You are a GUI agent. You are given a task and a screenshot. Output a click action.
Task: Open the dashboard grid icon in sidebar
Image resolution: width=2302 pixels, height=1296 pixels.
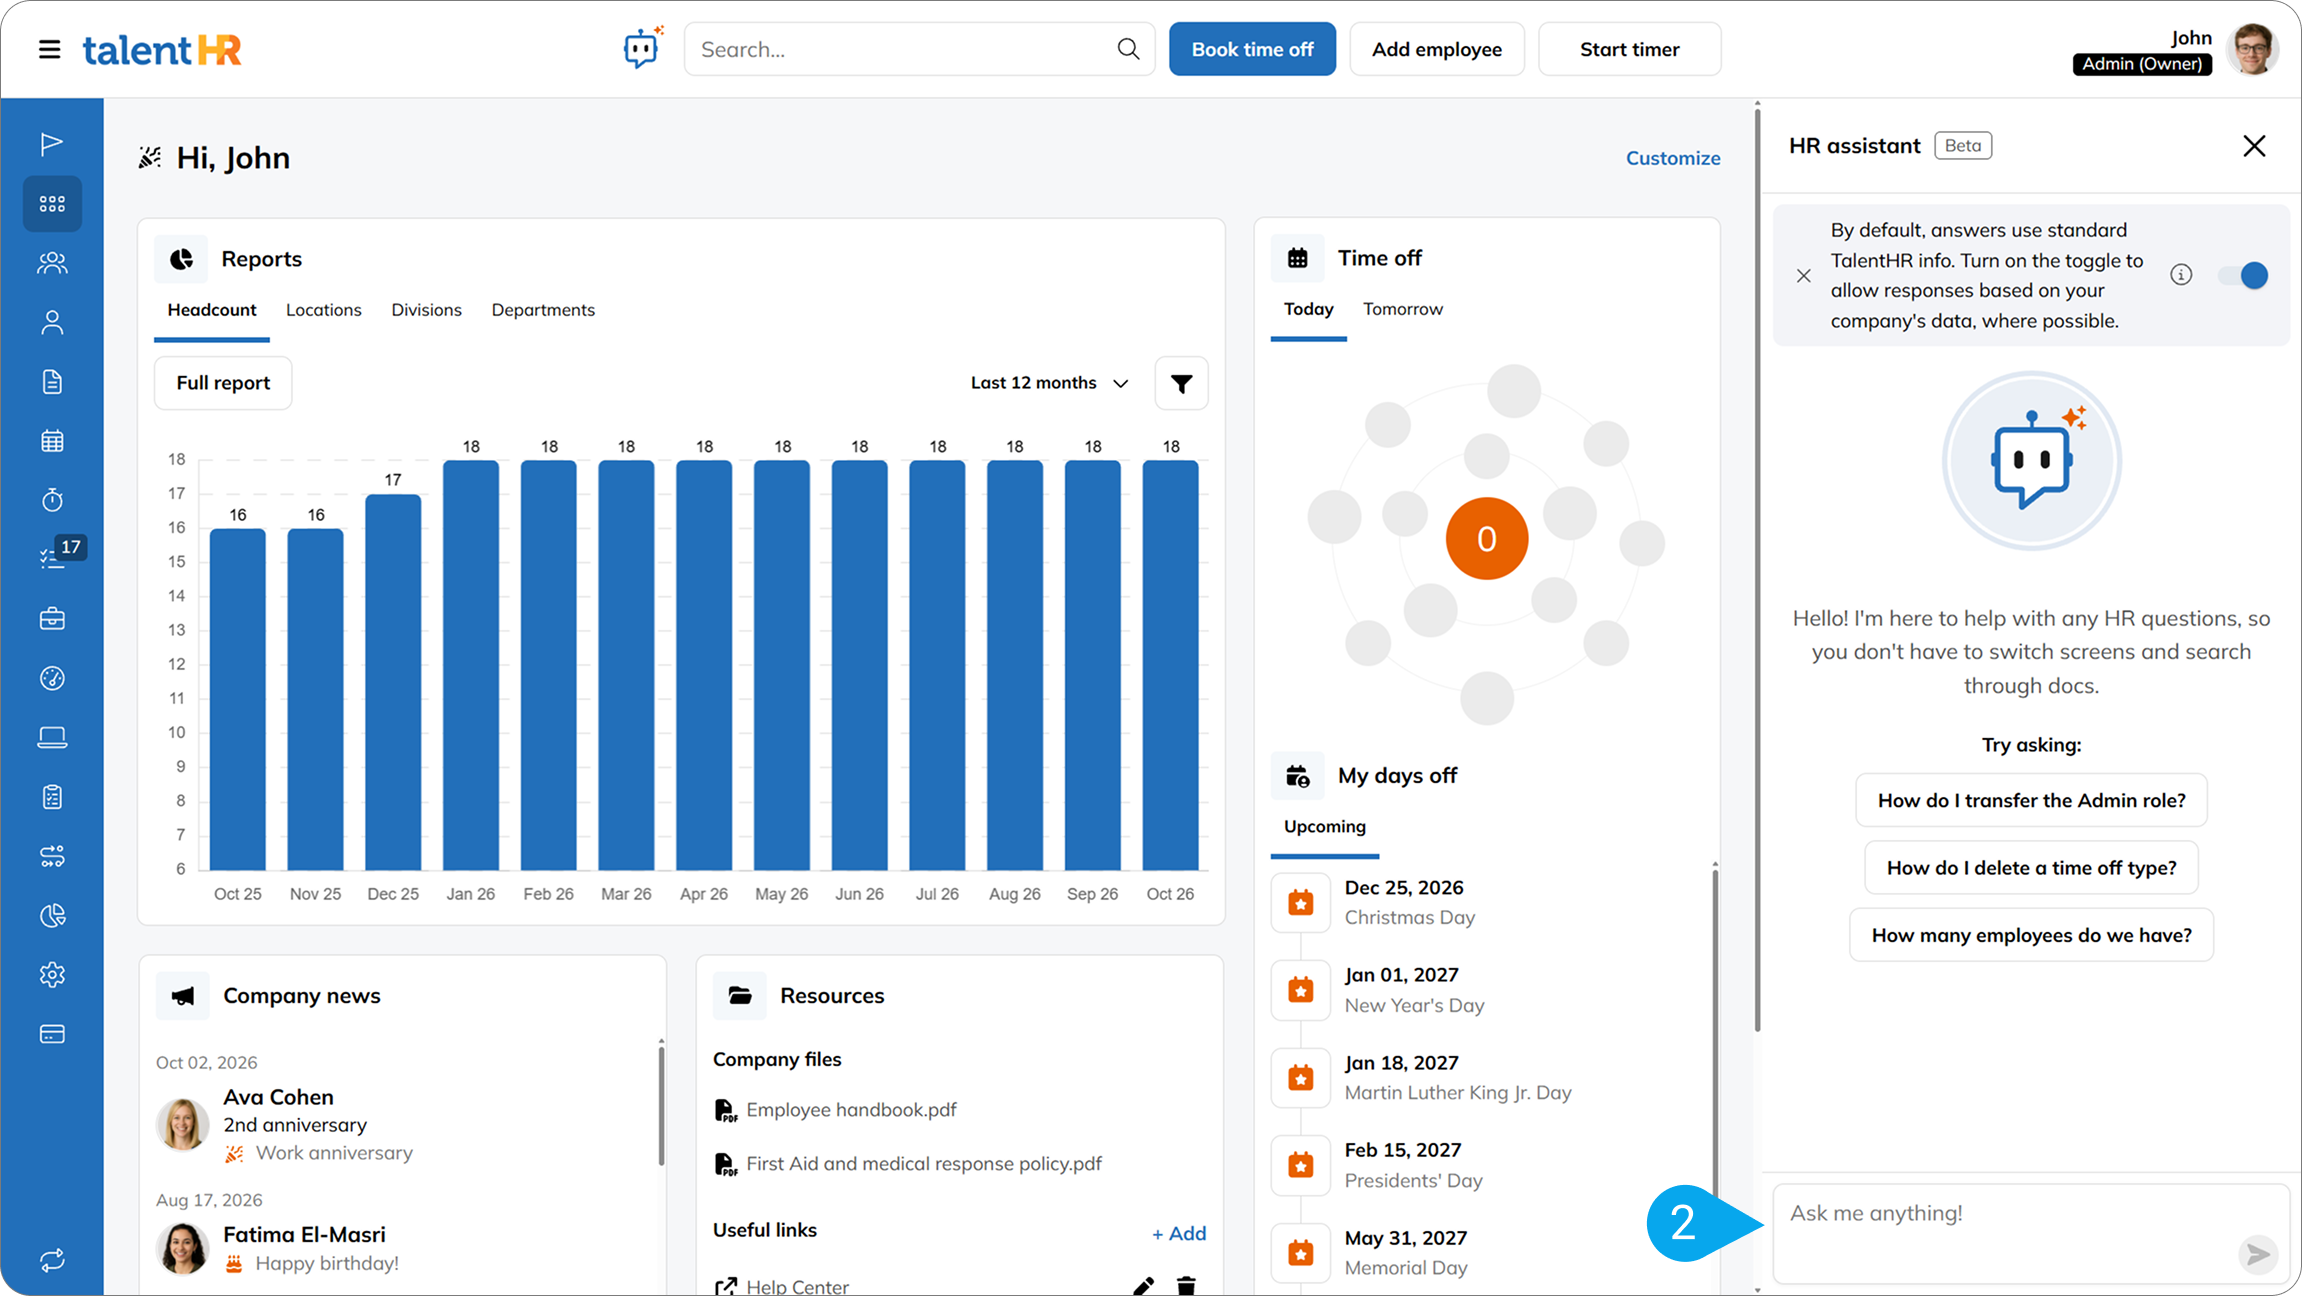tap(52, 204)
